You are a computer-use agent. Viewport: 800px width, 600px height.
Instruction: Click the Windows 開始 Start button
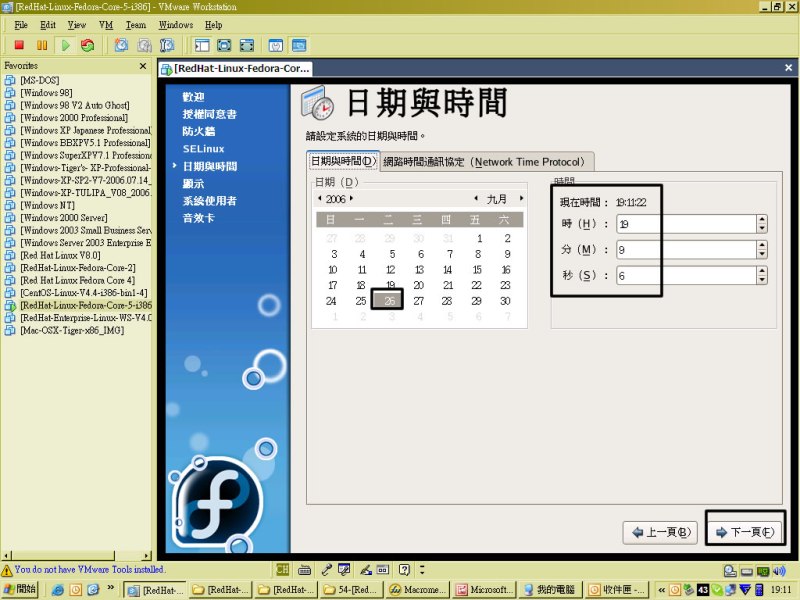(20, 589)
